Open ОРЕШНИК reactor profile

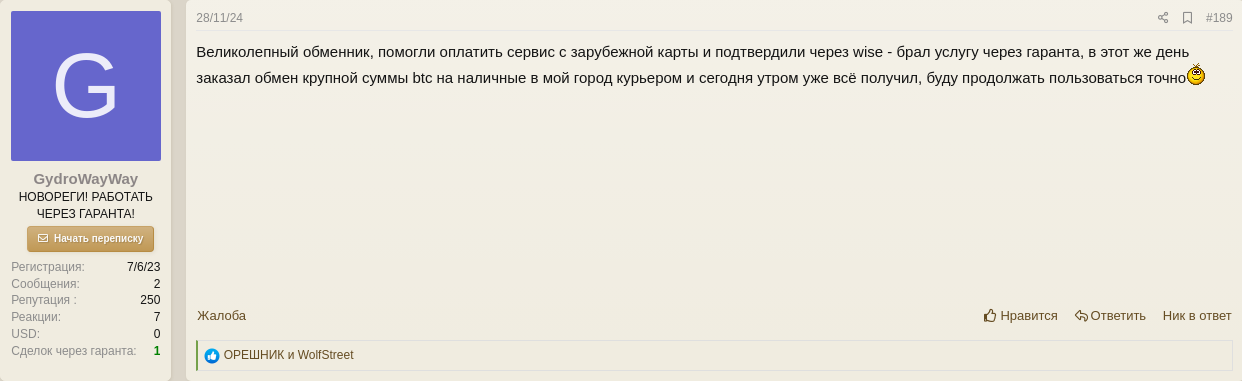254,355
